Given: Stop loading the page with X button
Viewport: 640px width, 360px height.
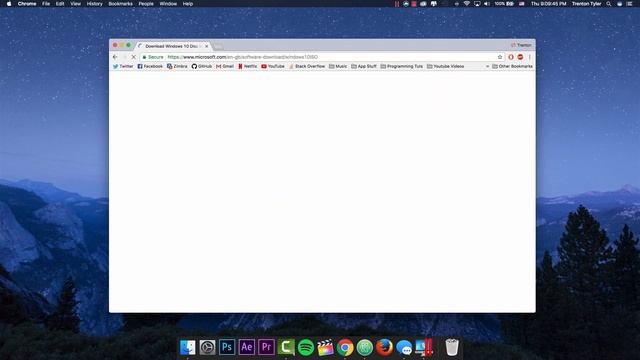Looking at the screenshot, I should [x=133, y=57].
